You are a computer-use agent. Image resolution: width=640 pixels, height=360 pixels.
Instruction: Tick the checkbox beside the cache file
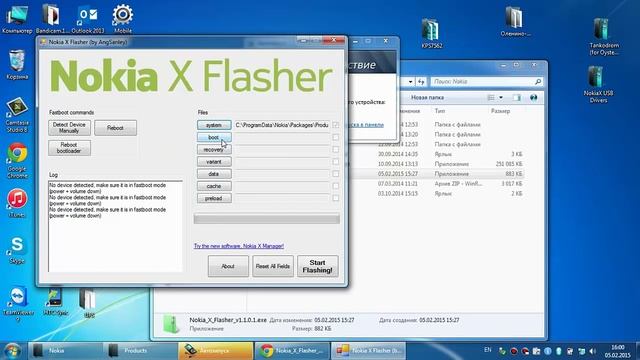coord(336,186)
